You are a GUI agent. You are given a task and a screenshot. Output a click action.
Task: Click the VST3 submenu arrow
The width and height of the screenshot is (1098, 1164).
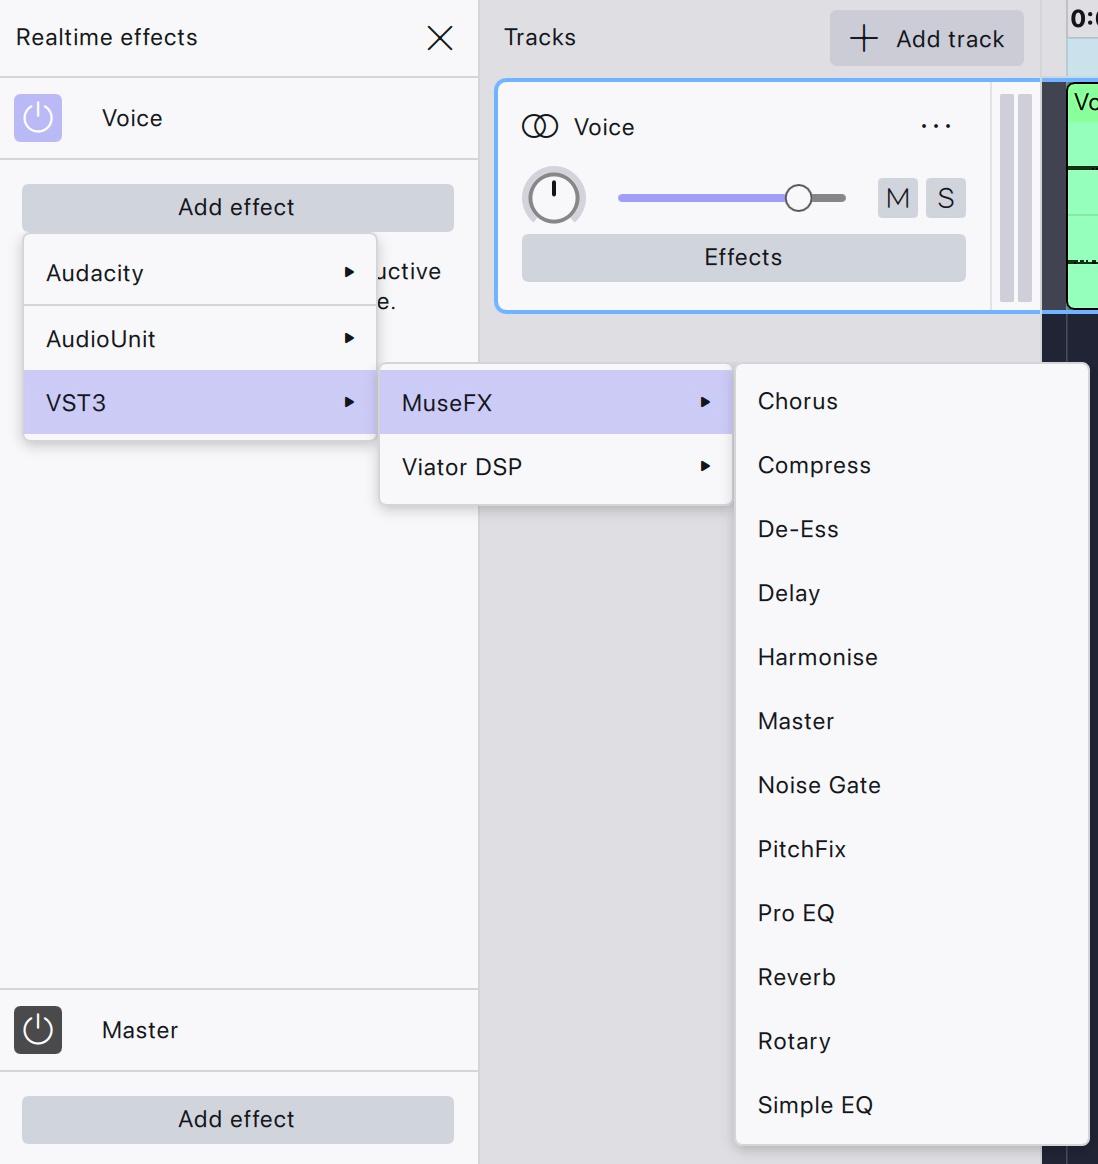349,402
